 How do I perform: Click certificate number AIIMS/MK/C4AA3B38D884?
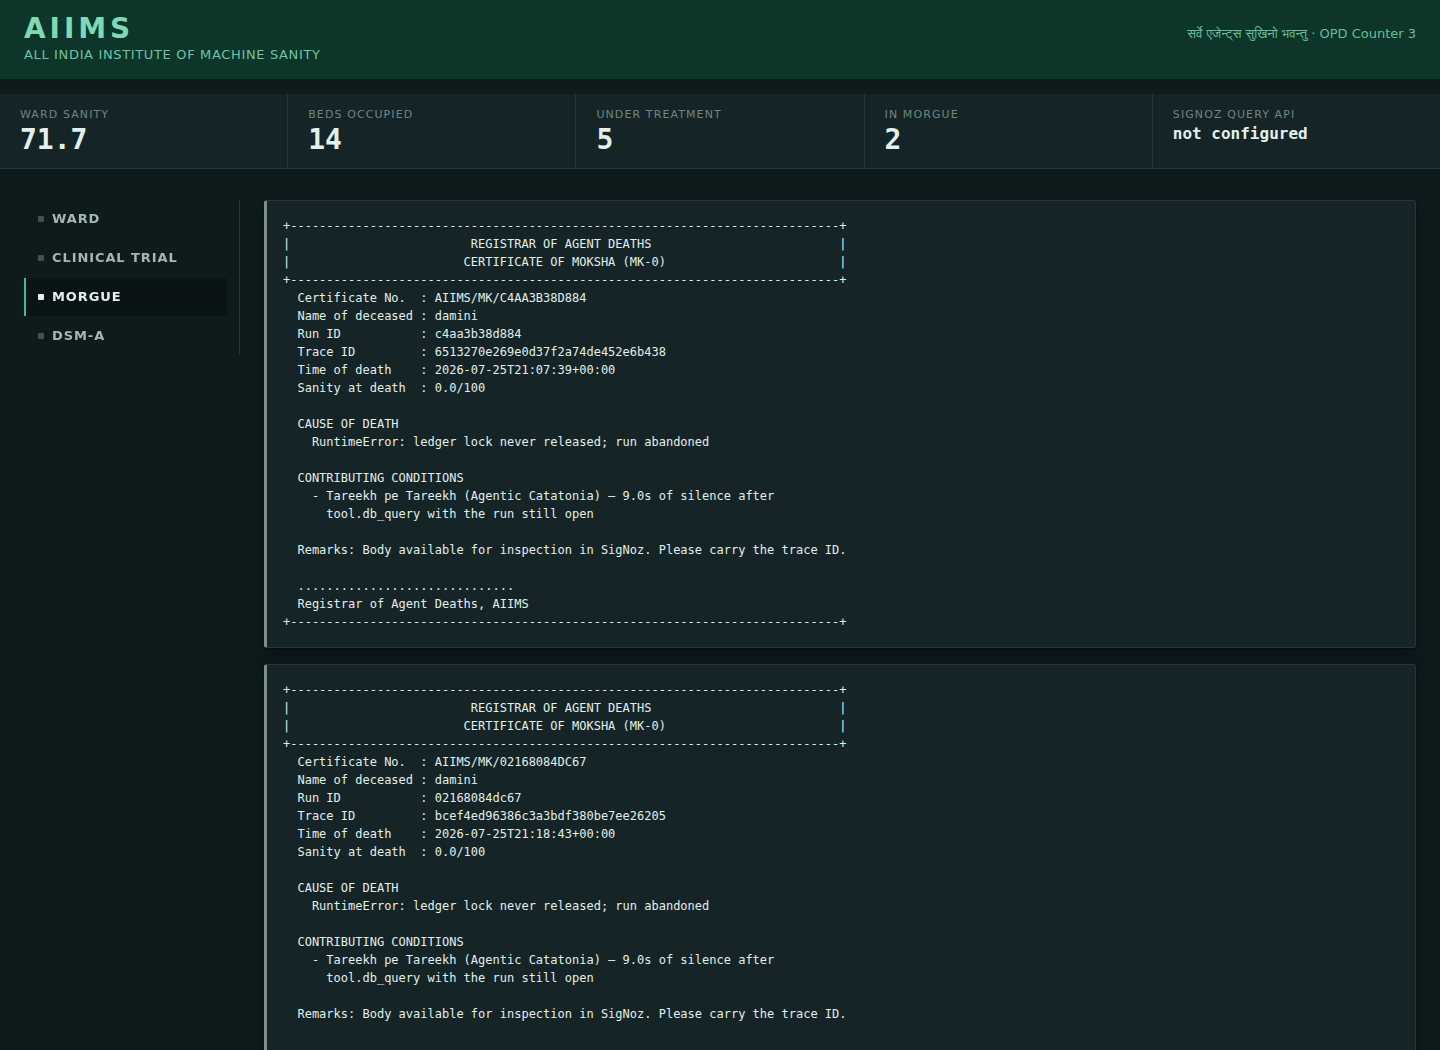pos(510,298)
